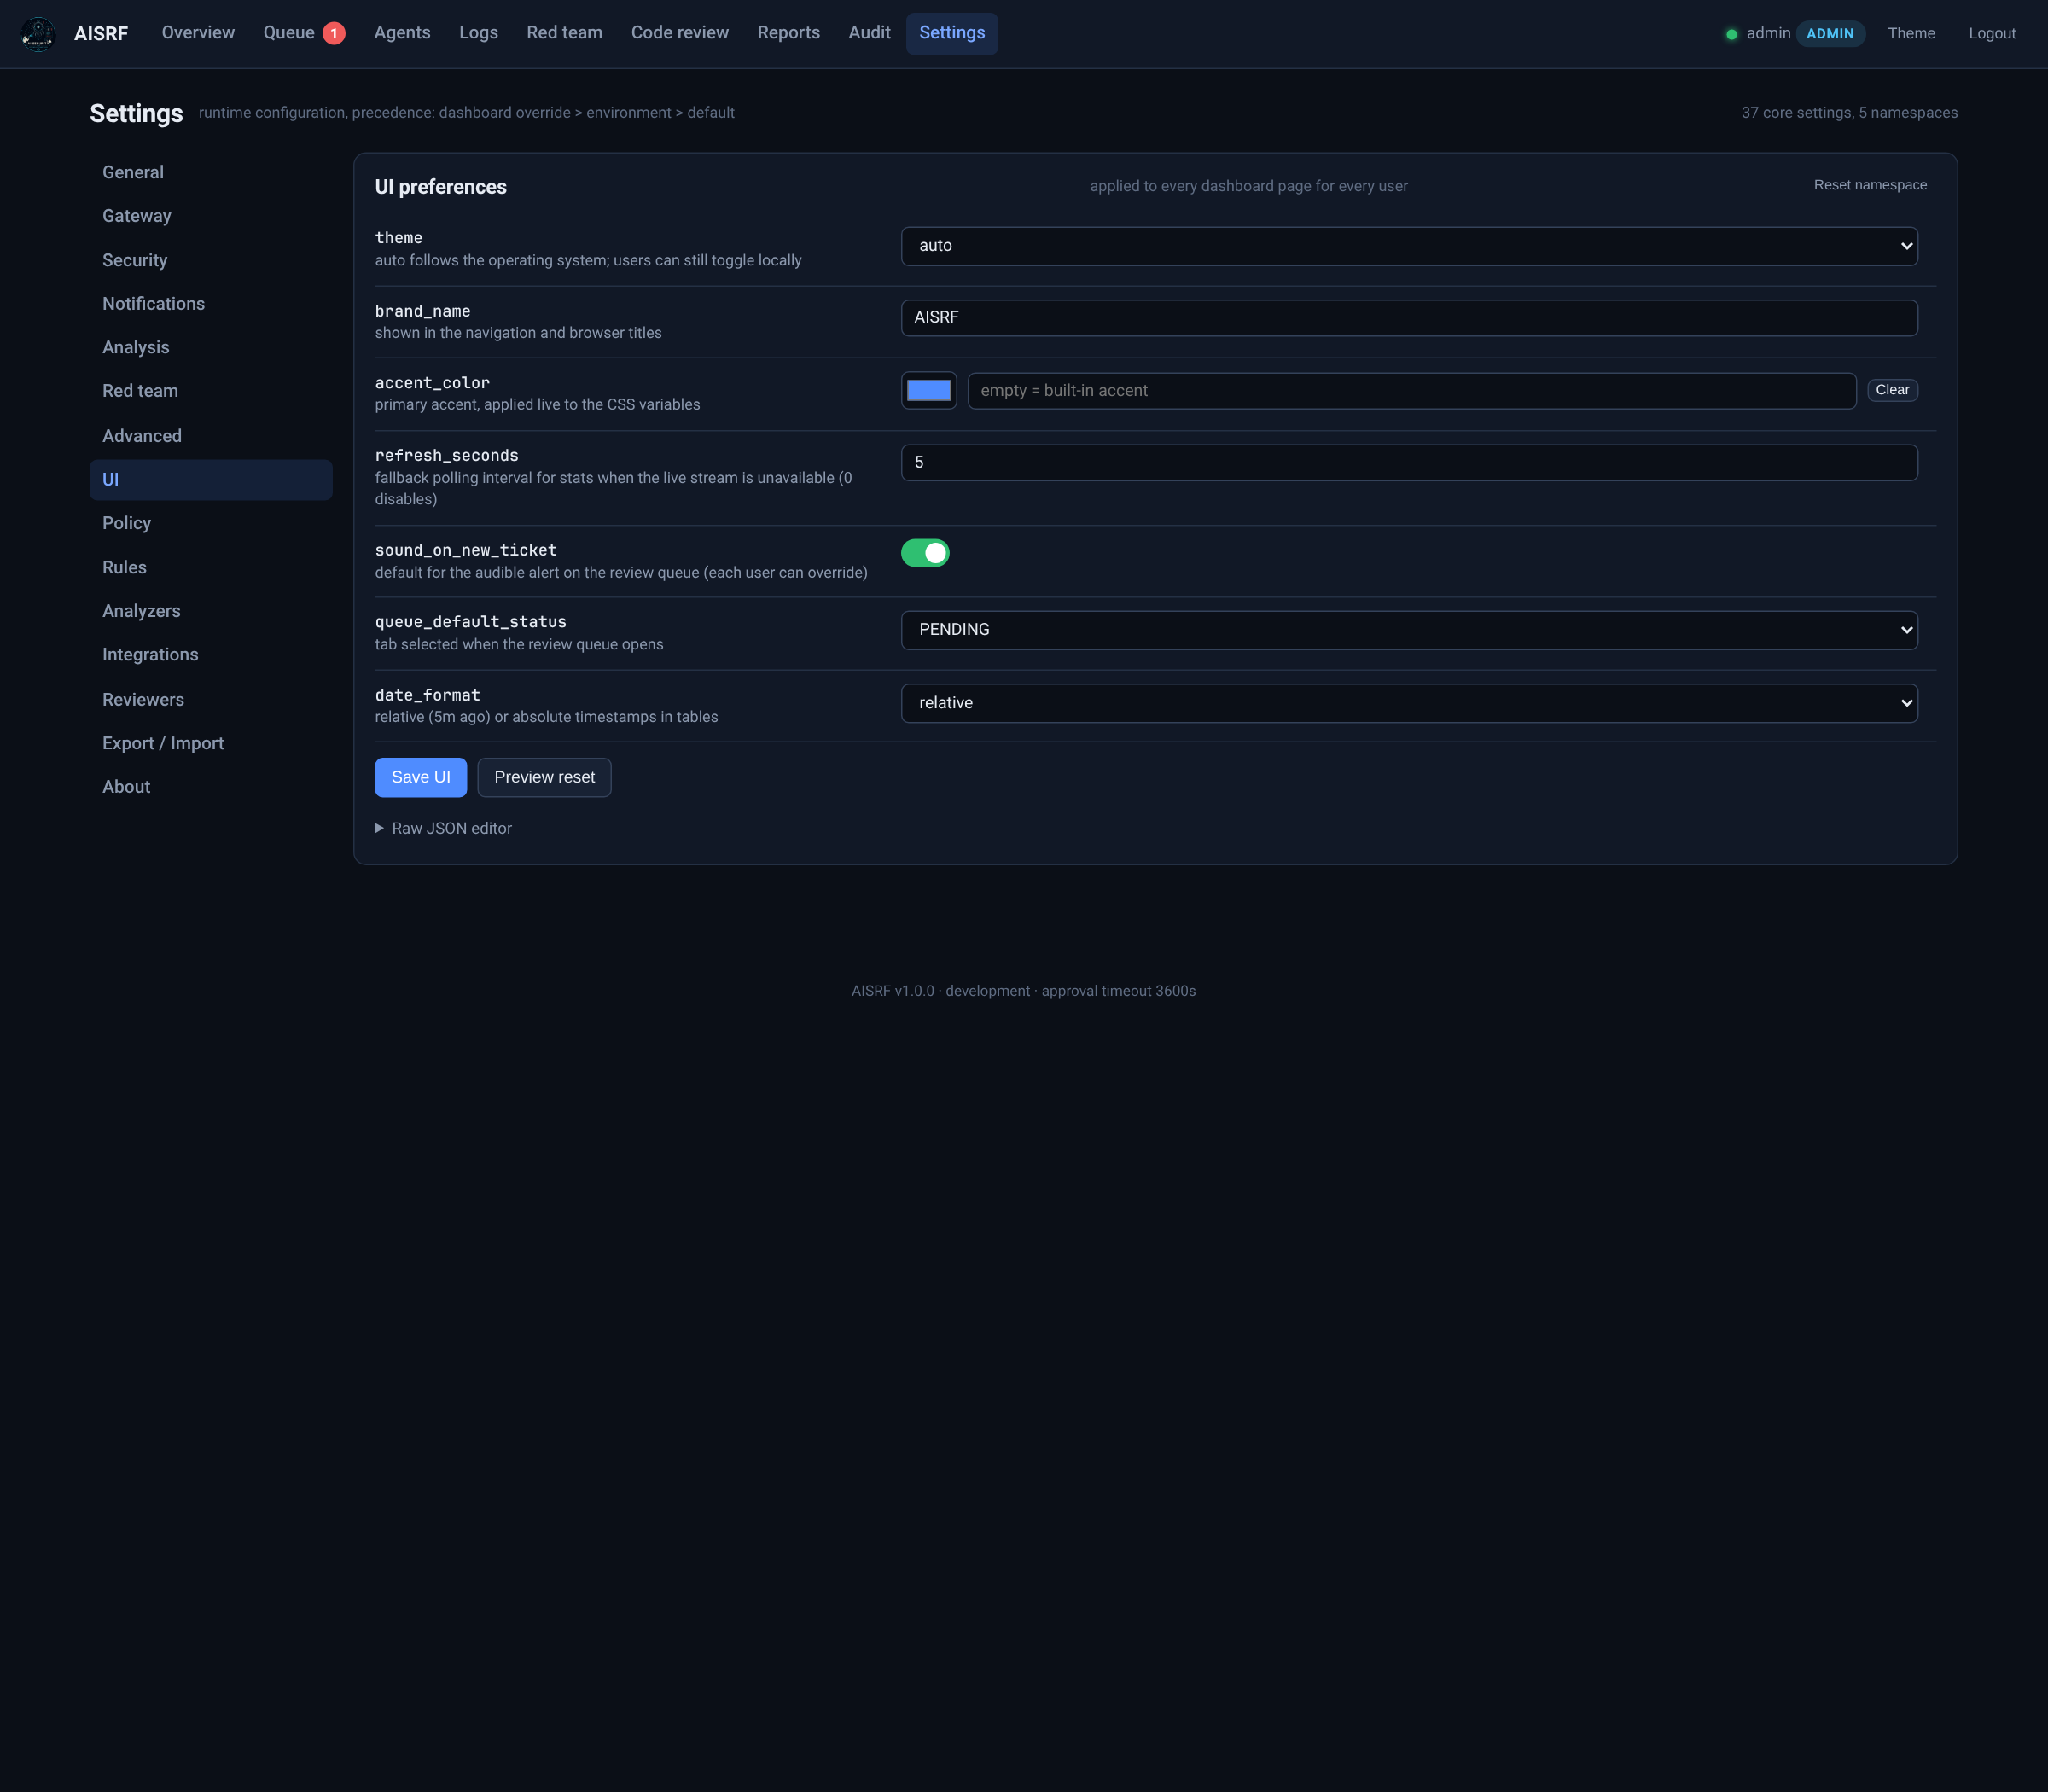Open the accent_color swatch picker
The height and width of the screenshot is (1792, 2048).
tap(929, 391)
